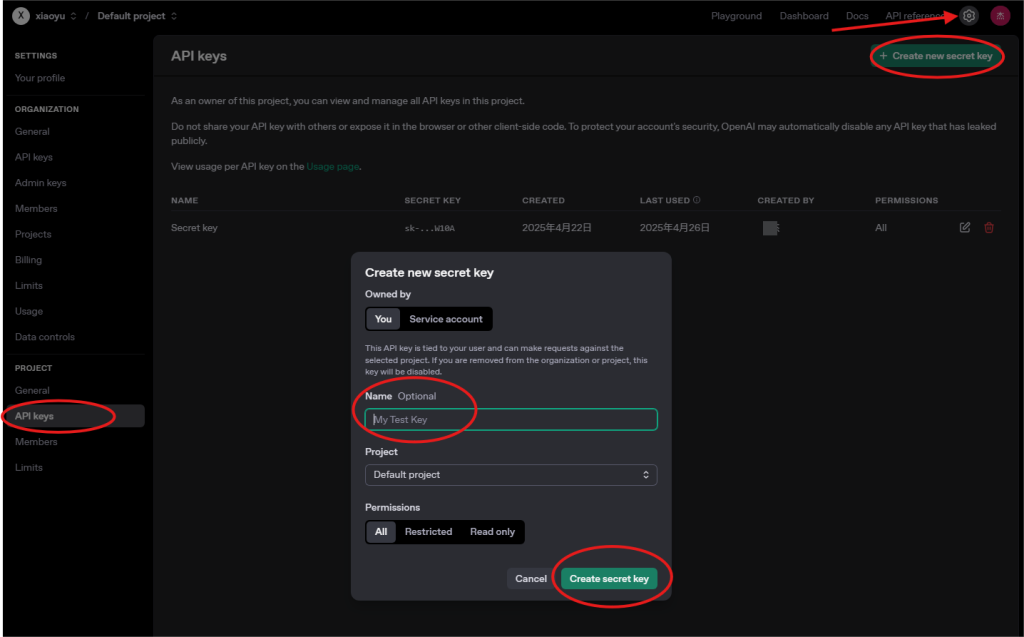Image resolution: width=1024 pixels, height=637 pixels.
Task: Click the Create secret key button
Action: pos(609,579)
